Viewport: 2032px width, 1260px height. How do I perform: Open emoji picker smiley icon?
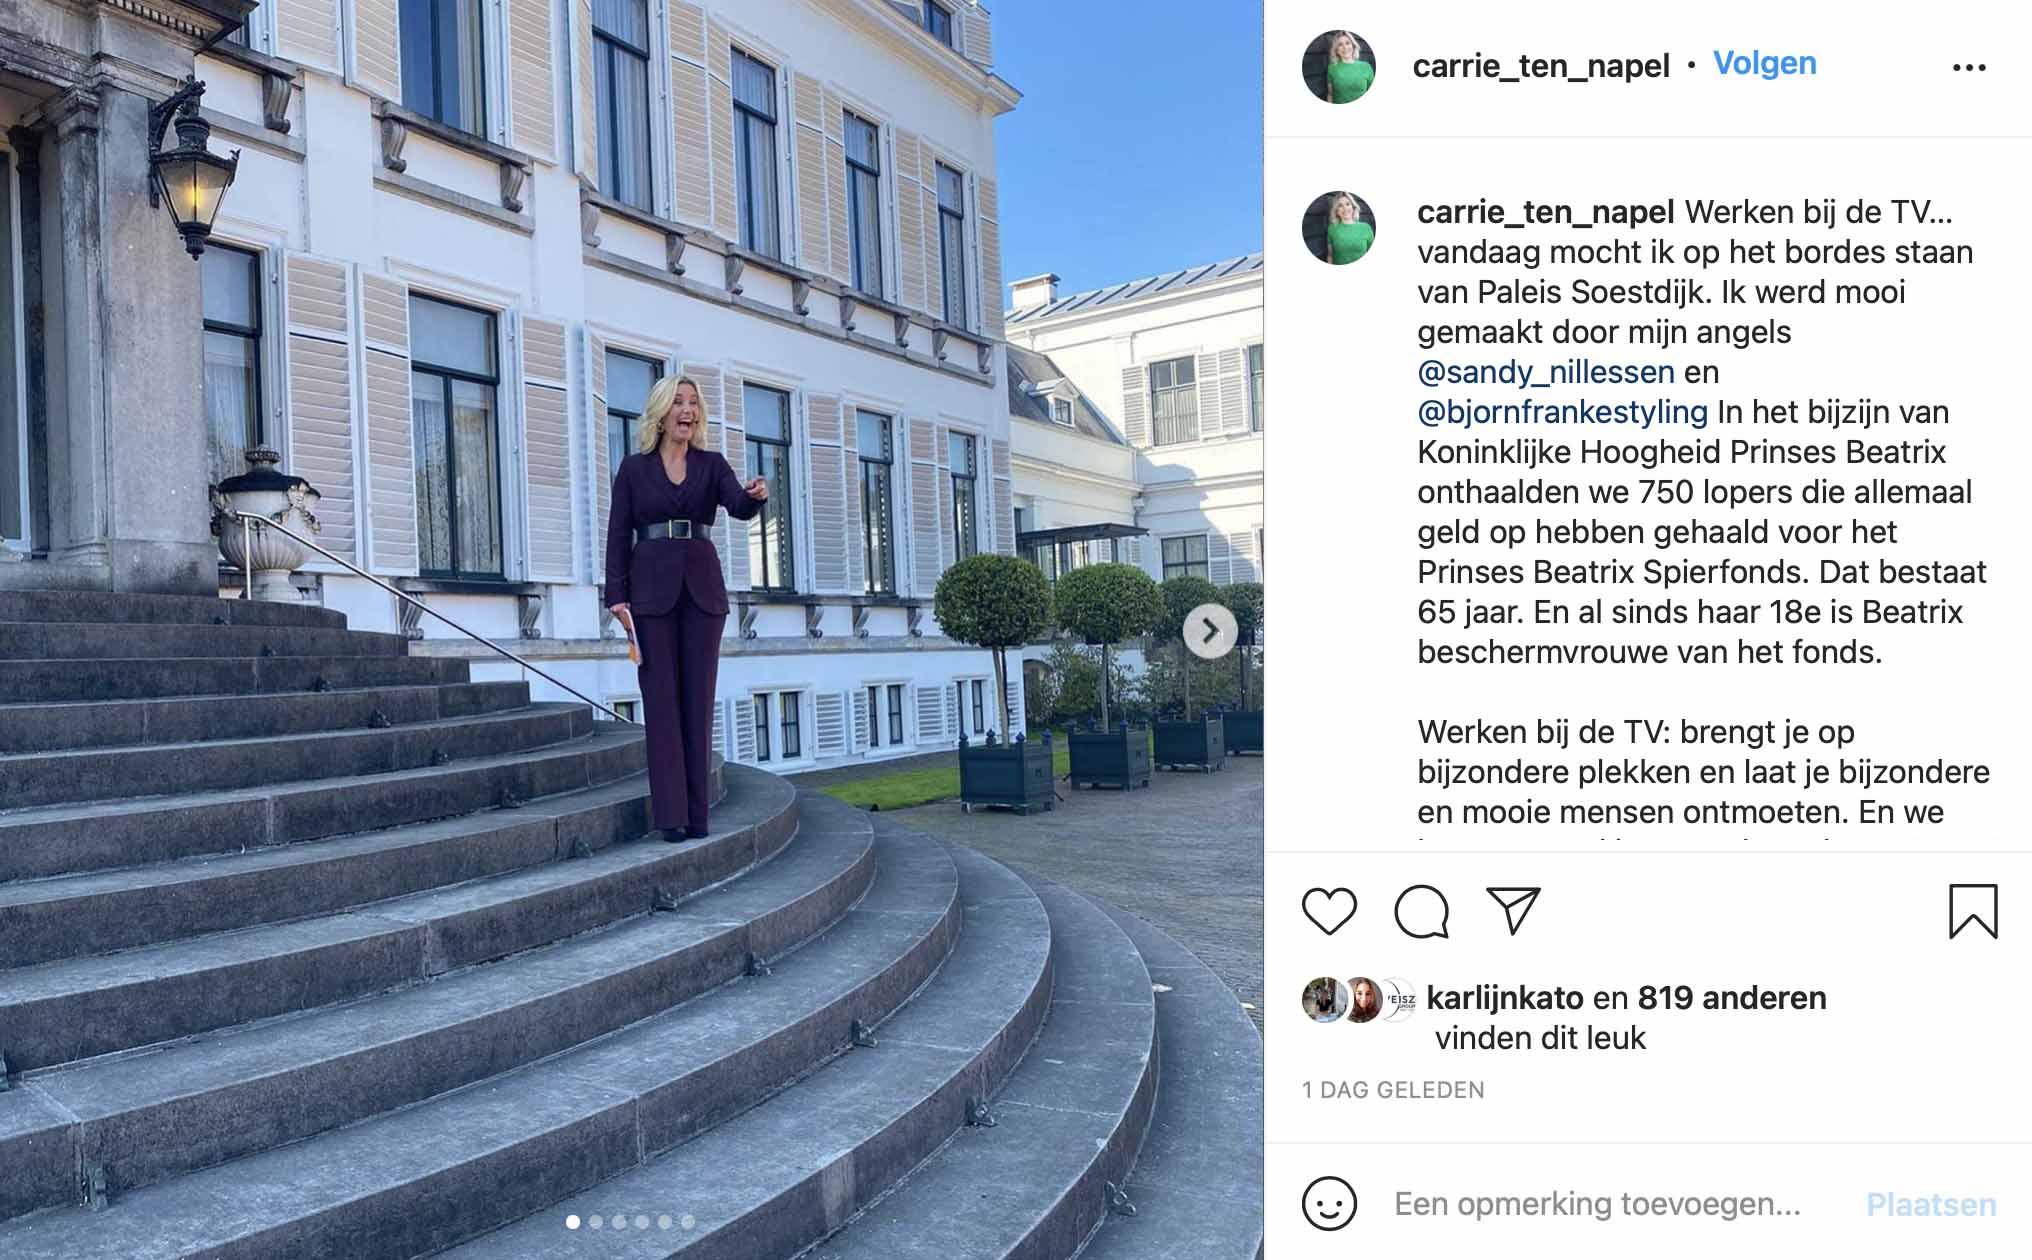(1329, 1204)
